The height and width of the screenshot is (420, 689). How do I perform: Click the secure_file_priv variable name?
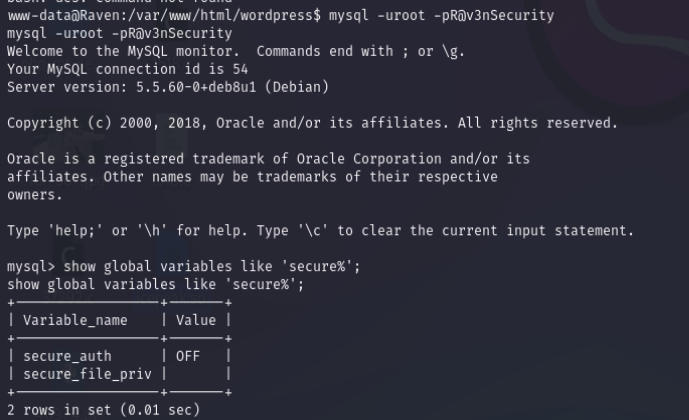[x=88, y=374]
